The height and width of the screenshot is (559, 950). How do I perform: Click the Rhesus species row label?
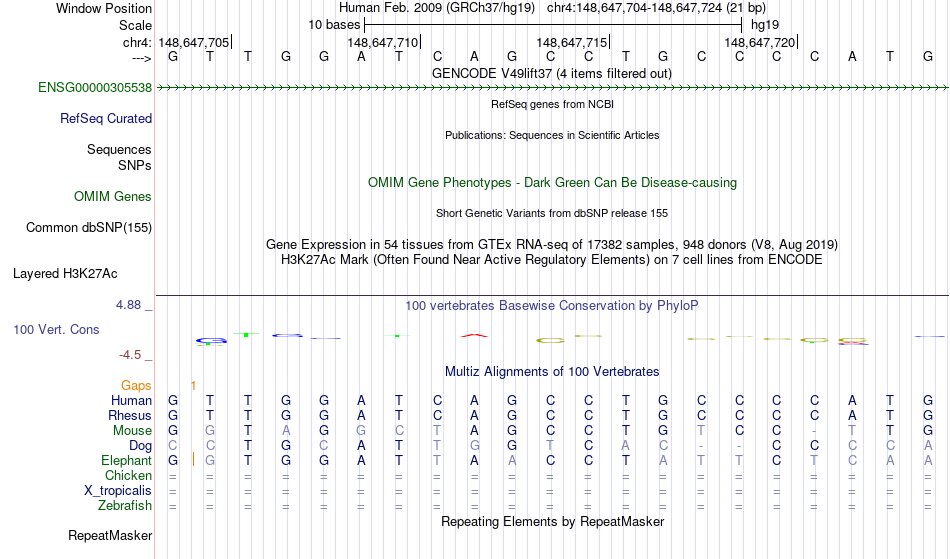tap(130, 416)
